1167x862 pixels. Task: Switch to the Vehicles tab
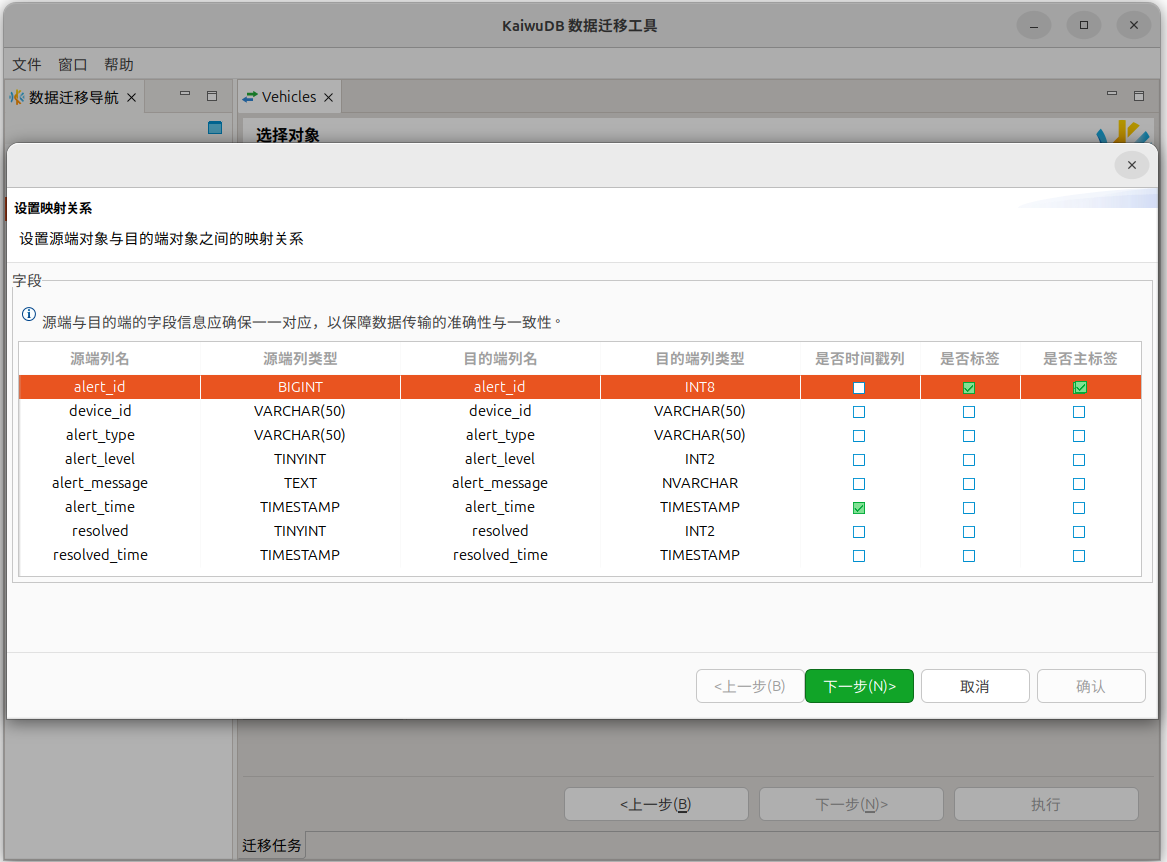(x=288, y=97)
